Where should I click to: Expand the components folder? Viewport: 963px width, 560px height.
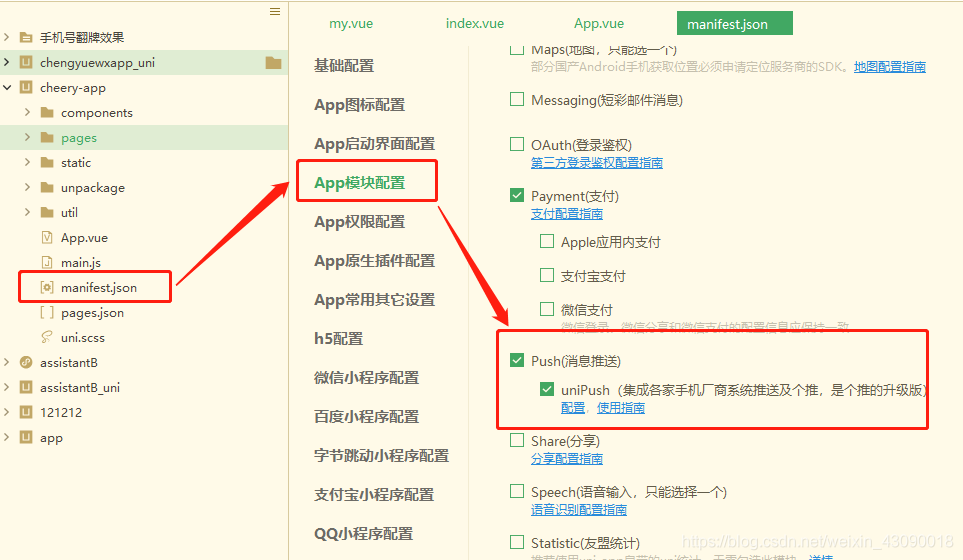coord(27,112)
